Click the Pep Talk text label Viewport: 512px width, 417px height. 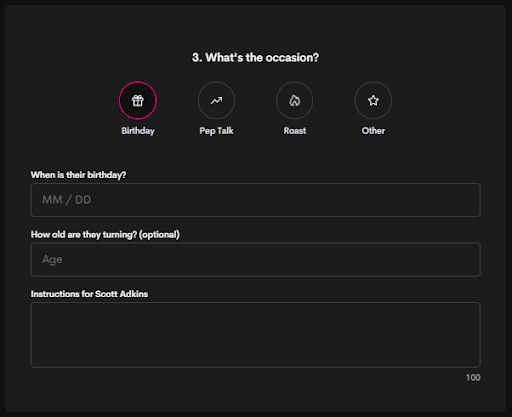pos(216,131)
